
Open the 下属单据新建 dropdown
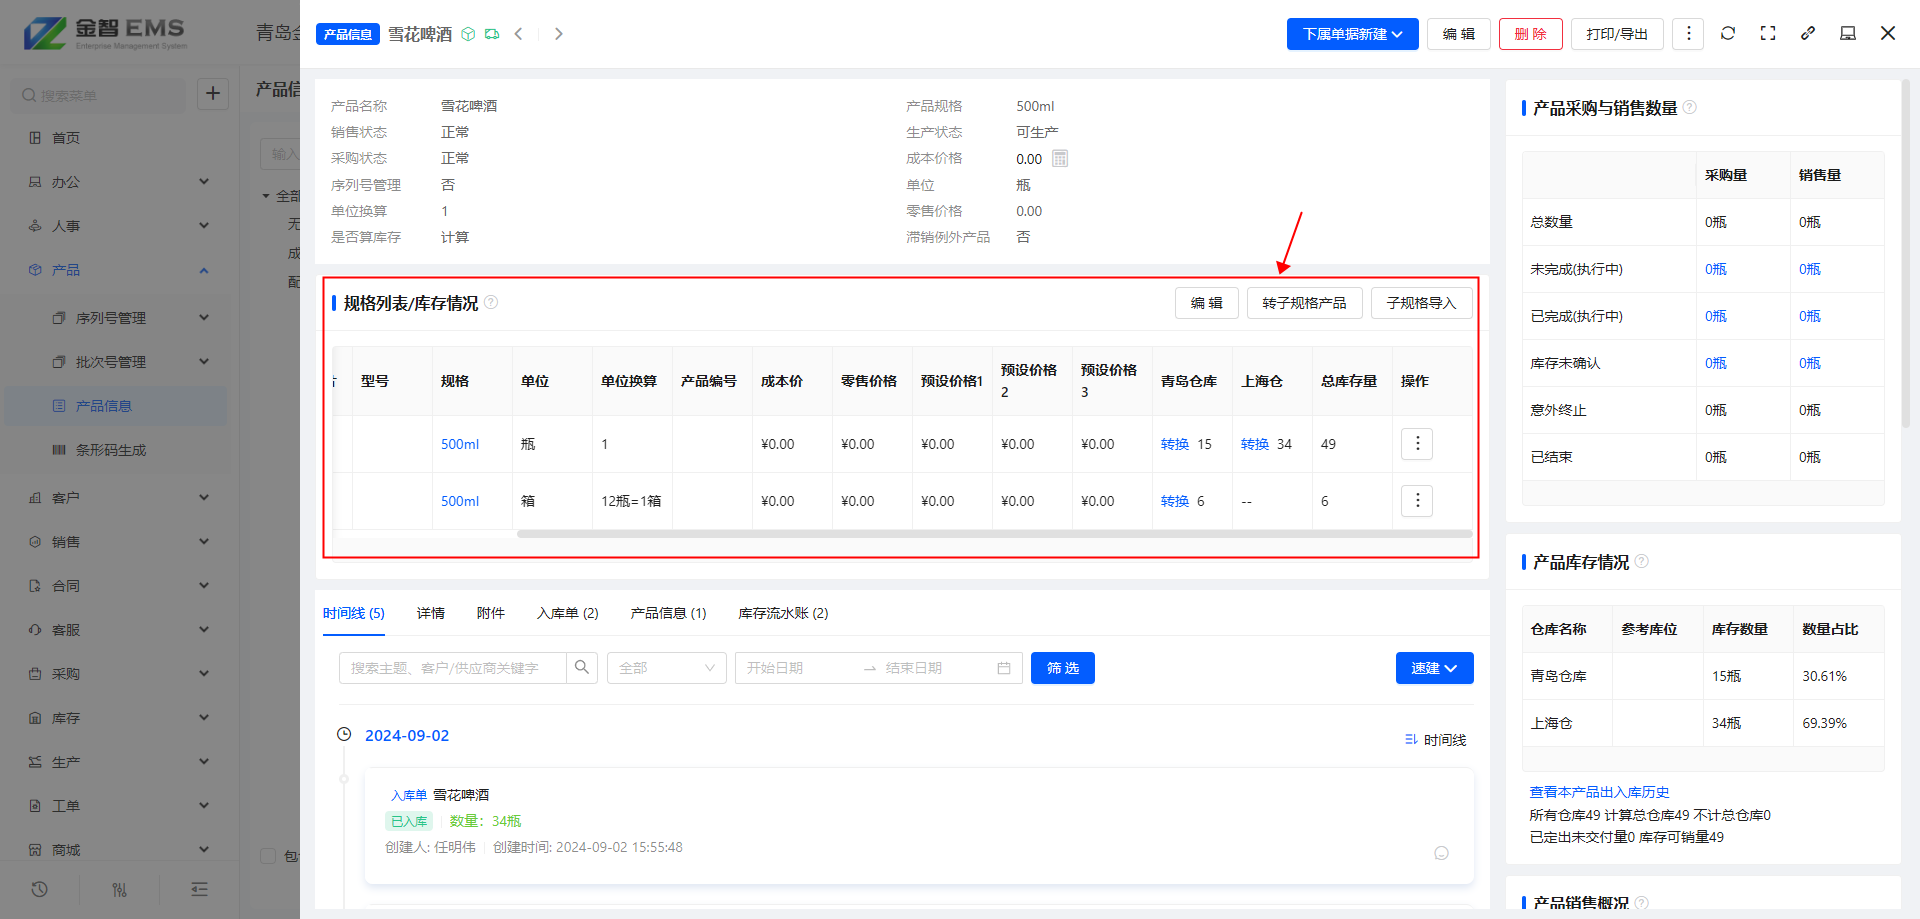click(x=1352, y=34)
